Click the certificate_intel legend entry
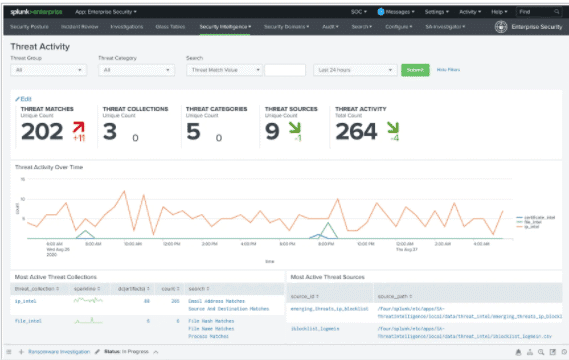 [x=536, y=217]
